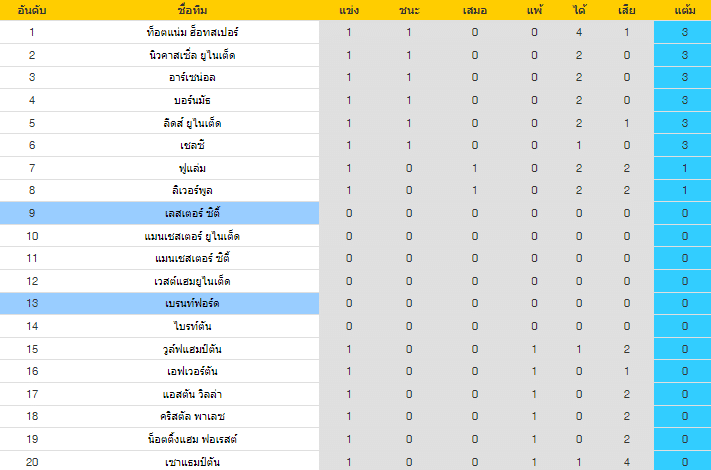Select highlighted team เบรนท์ฟอร์ด

[x=192, y=303]
